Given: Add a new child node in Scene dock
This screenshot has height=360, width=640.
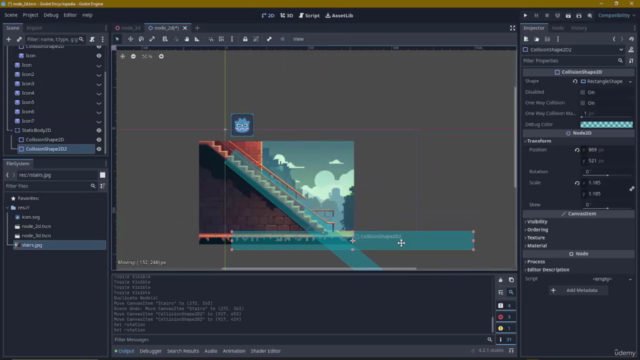Looking at the screenshot, I should 9,39.
